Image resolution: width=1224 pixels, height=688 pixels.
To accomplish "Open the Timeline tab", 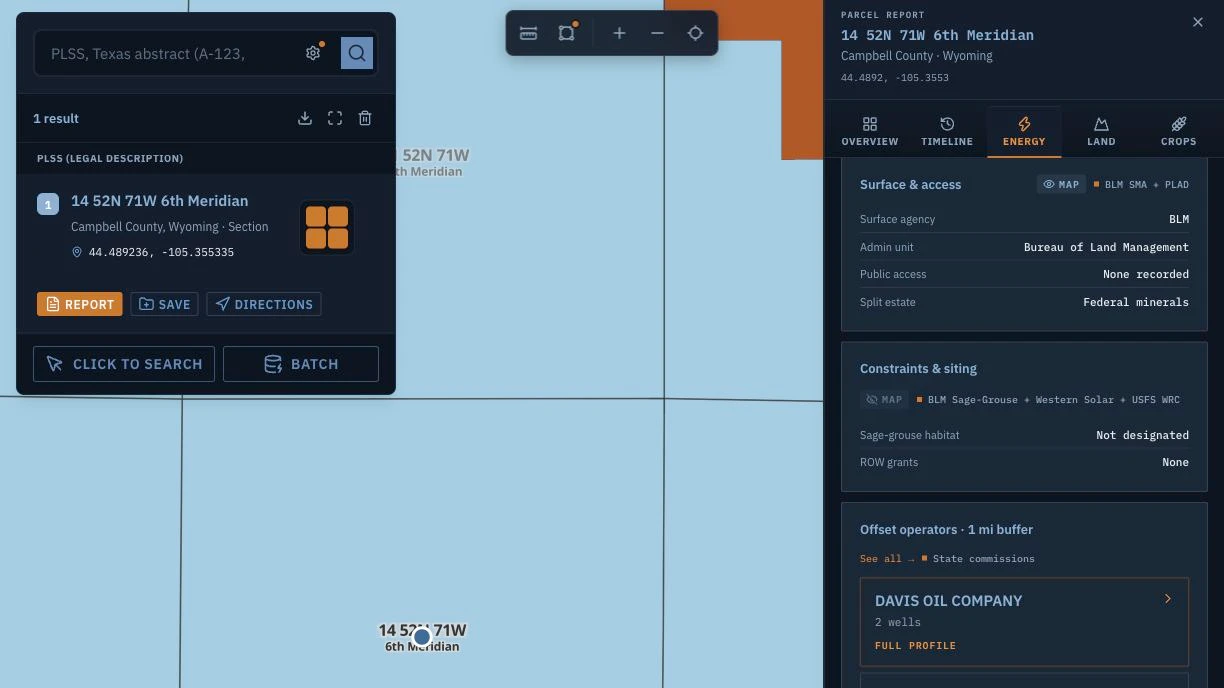I will [947, 132].
